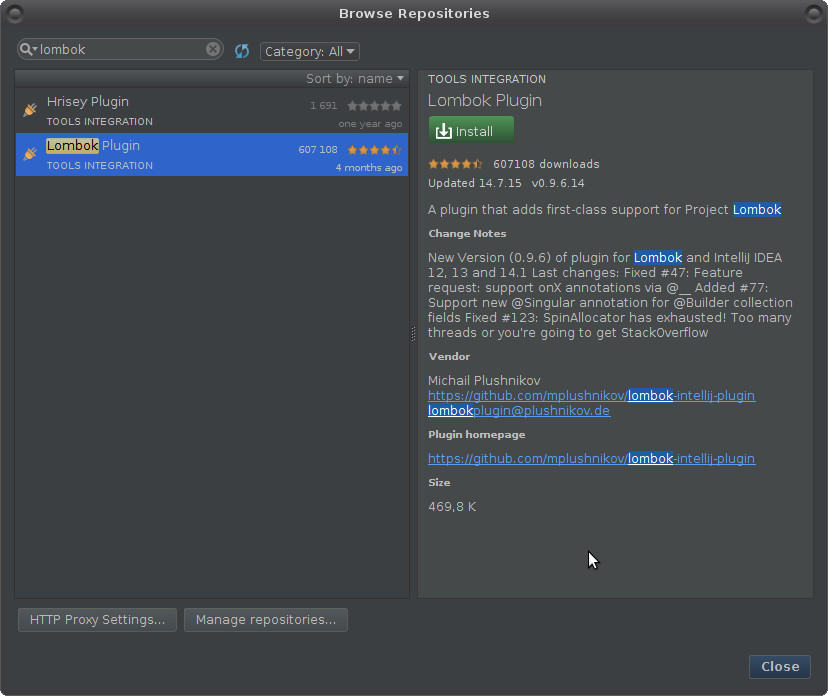Click the window icon in top-right corner
The height and width of the screenshot is (696, 828).
(x=812, y=13)
